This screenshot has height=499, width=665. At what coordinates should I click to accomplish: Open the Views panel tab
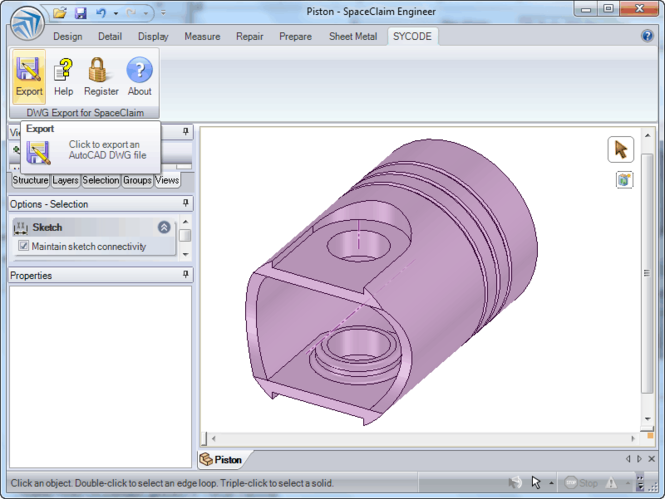tap(167, 180)
